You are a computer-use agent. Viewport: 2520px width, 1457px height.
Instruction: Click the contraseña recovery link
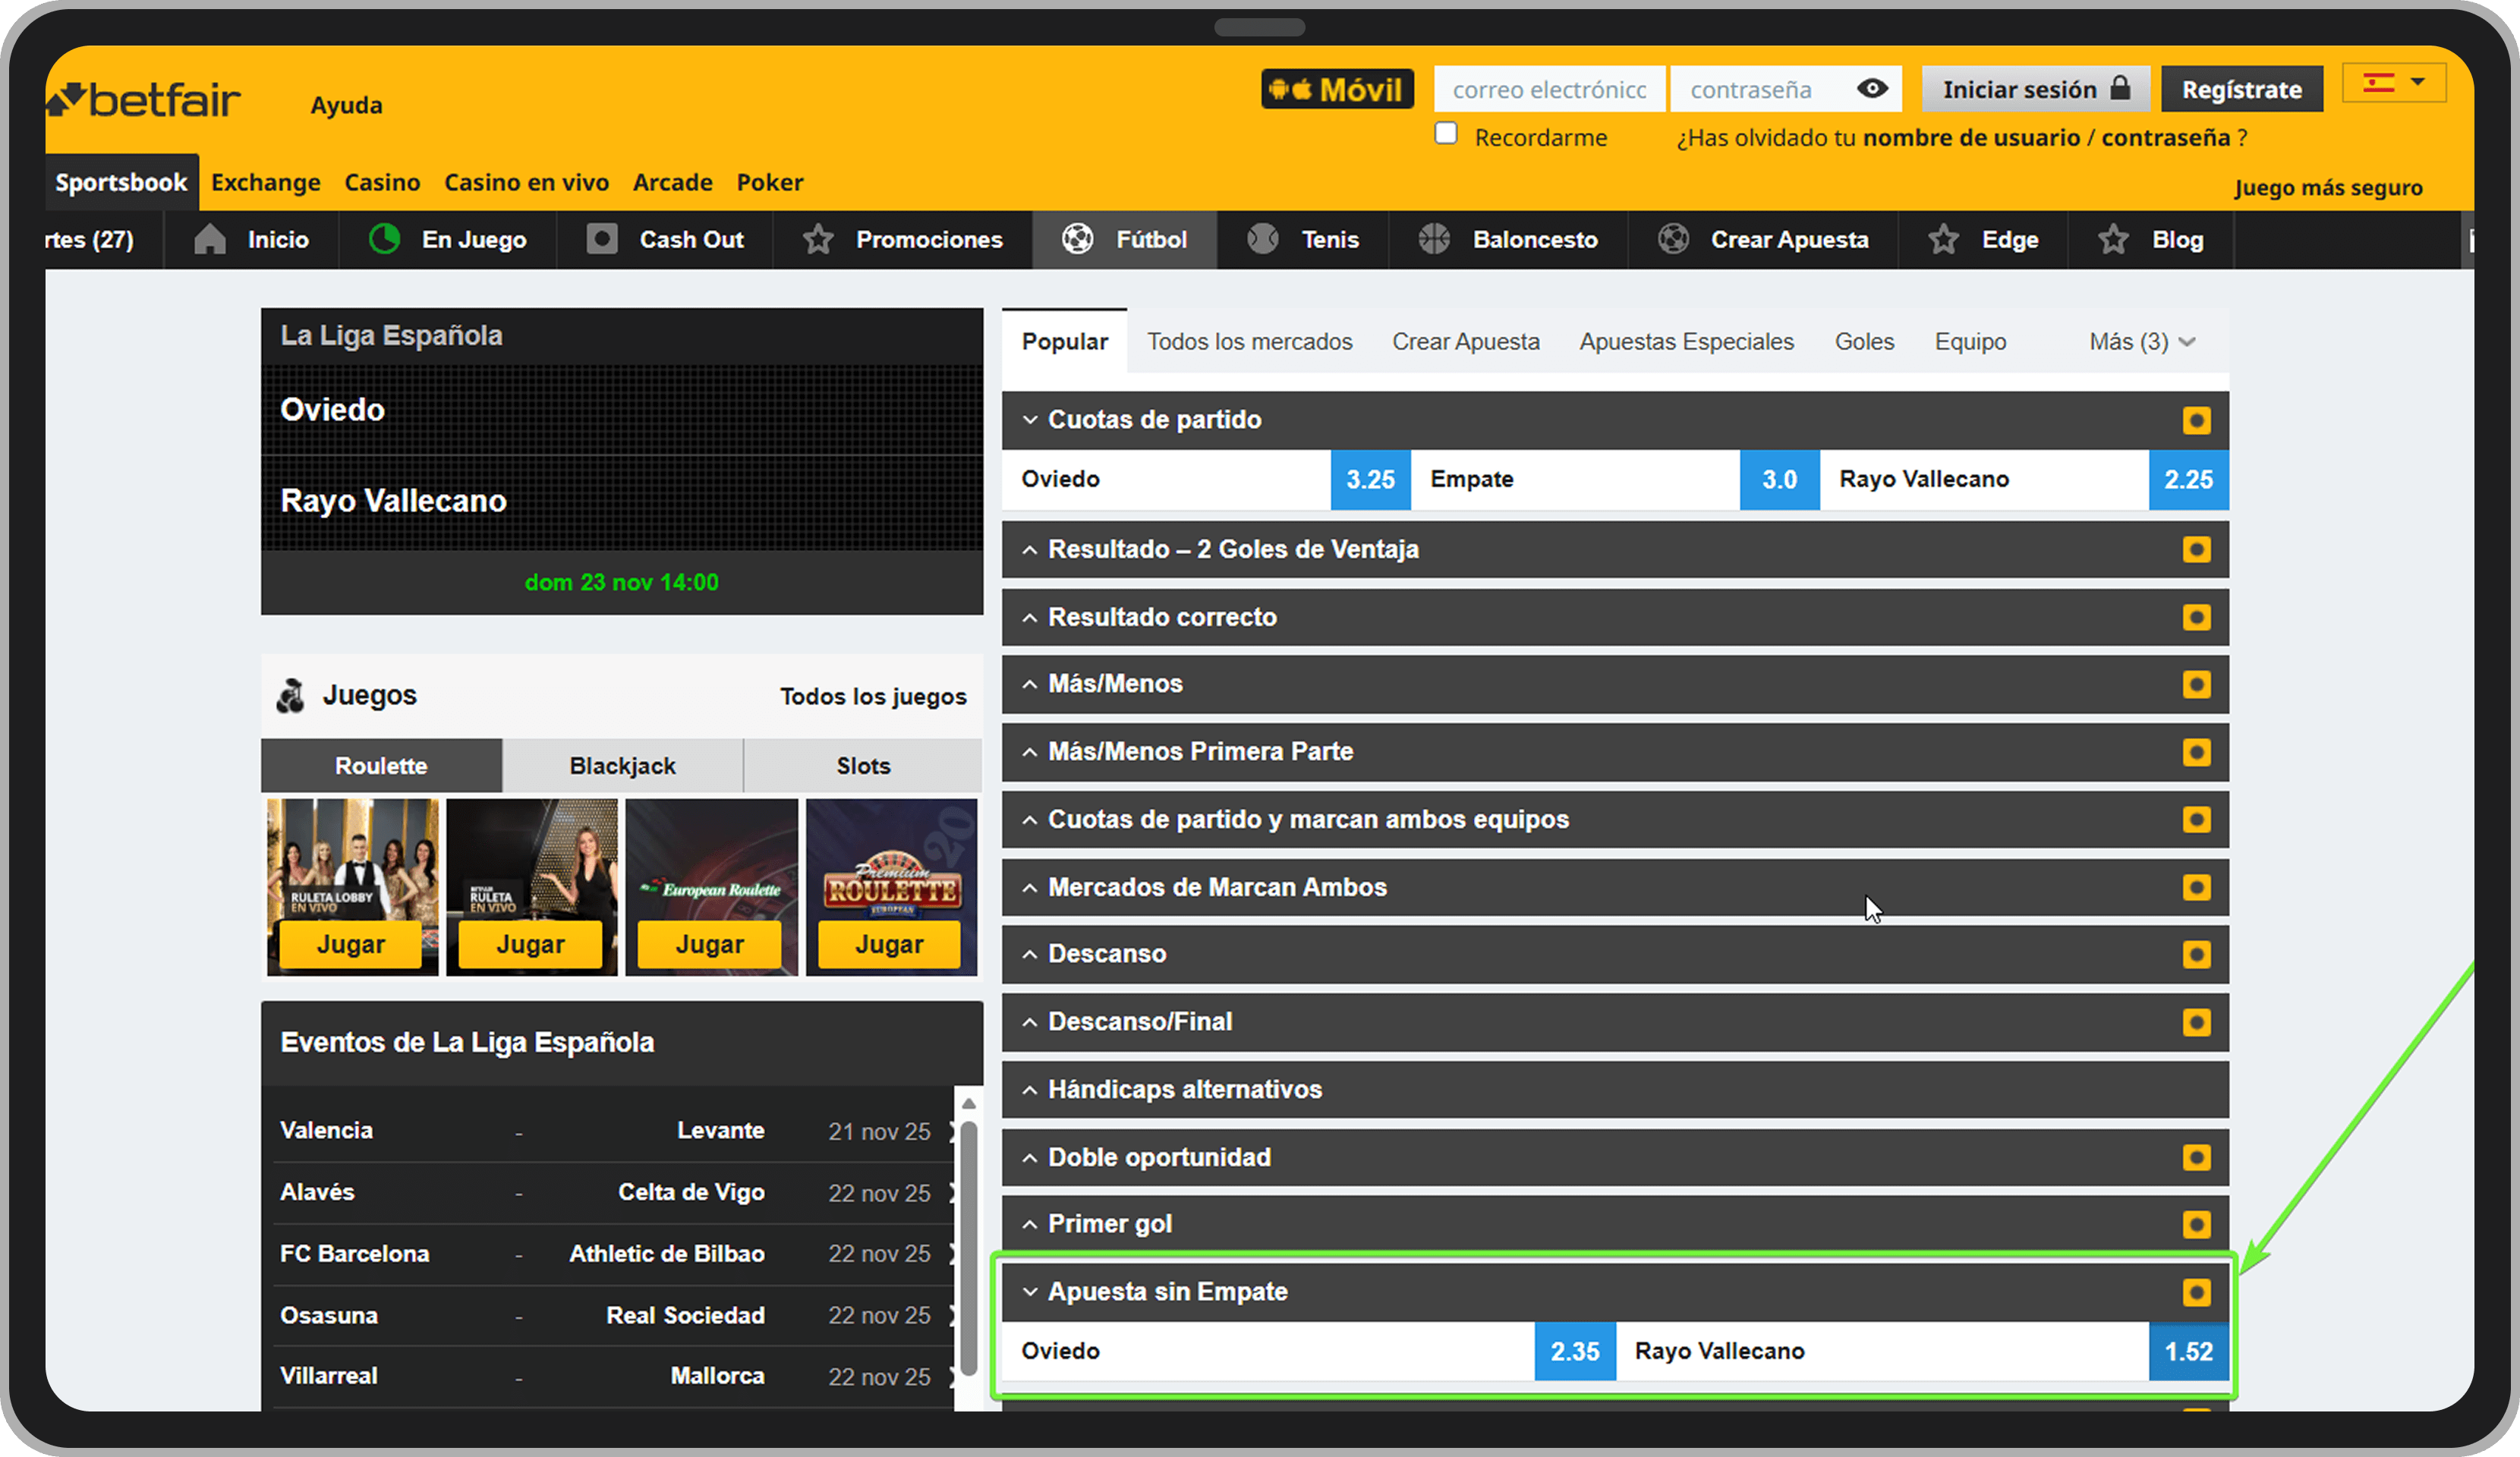tap(2166, 137)
